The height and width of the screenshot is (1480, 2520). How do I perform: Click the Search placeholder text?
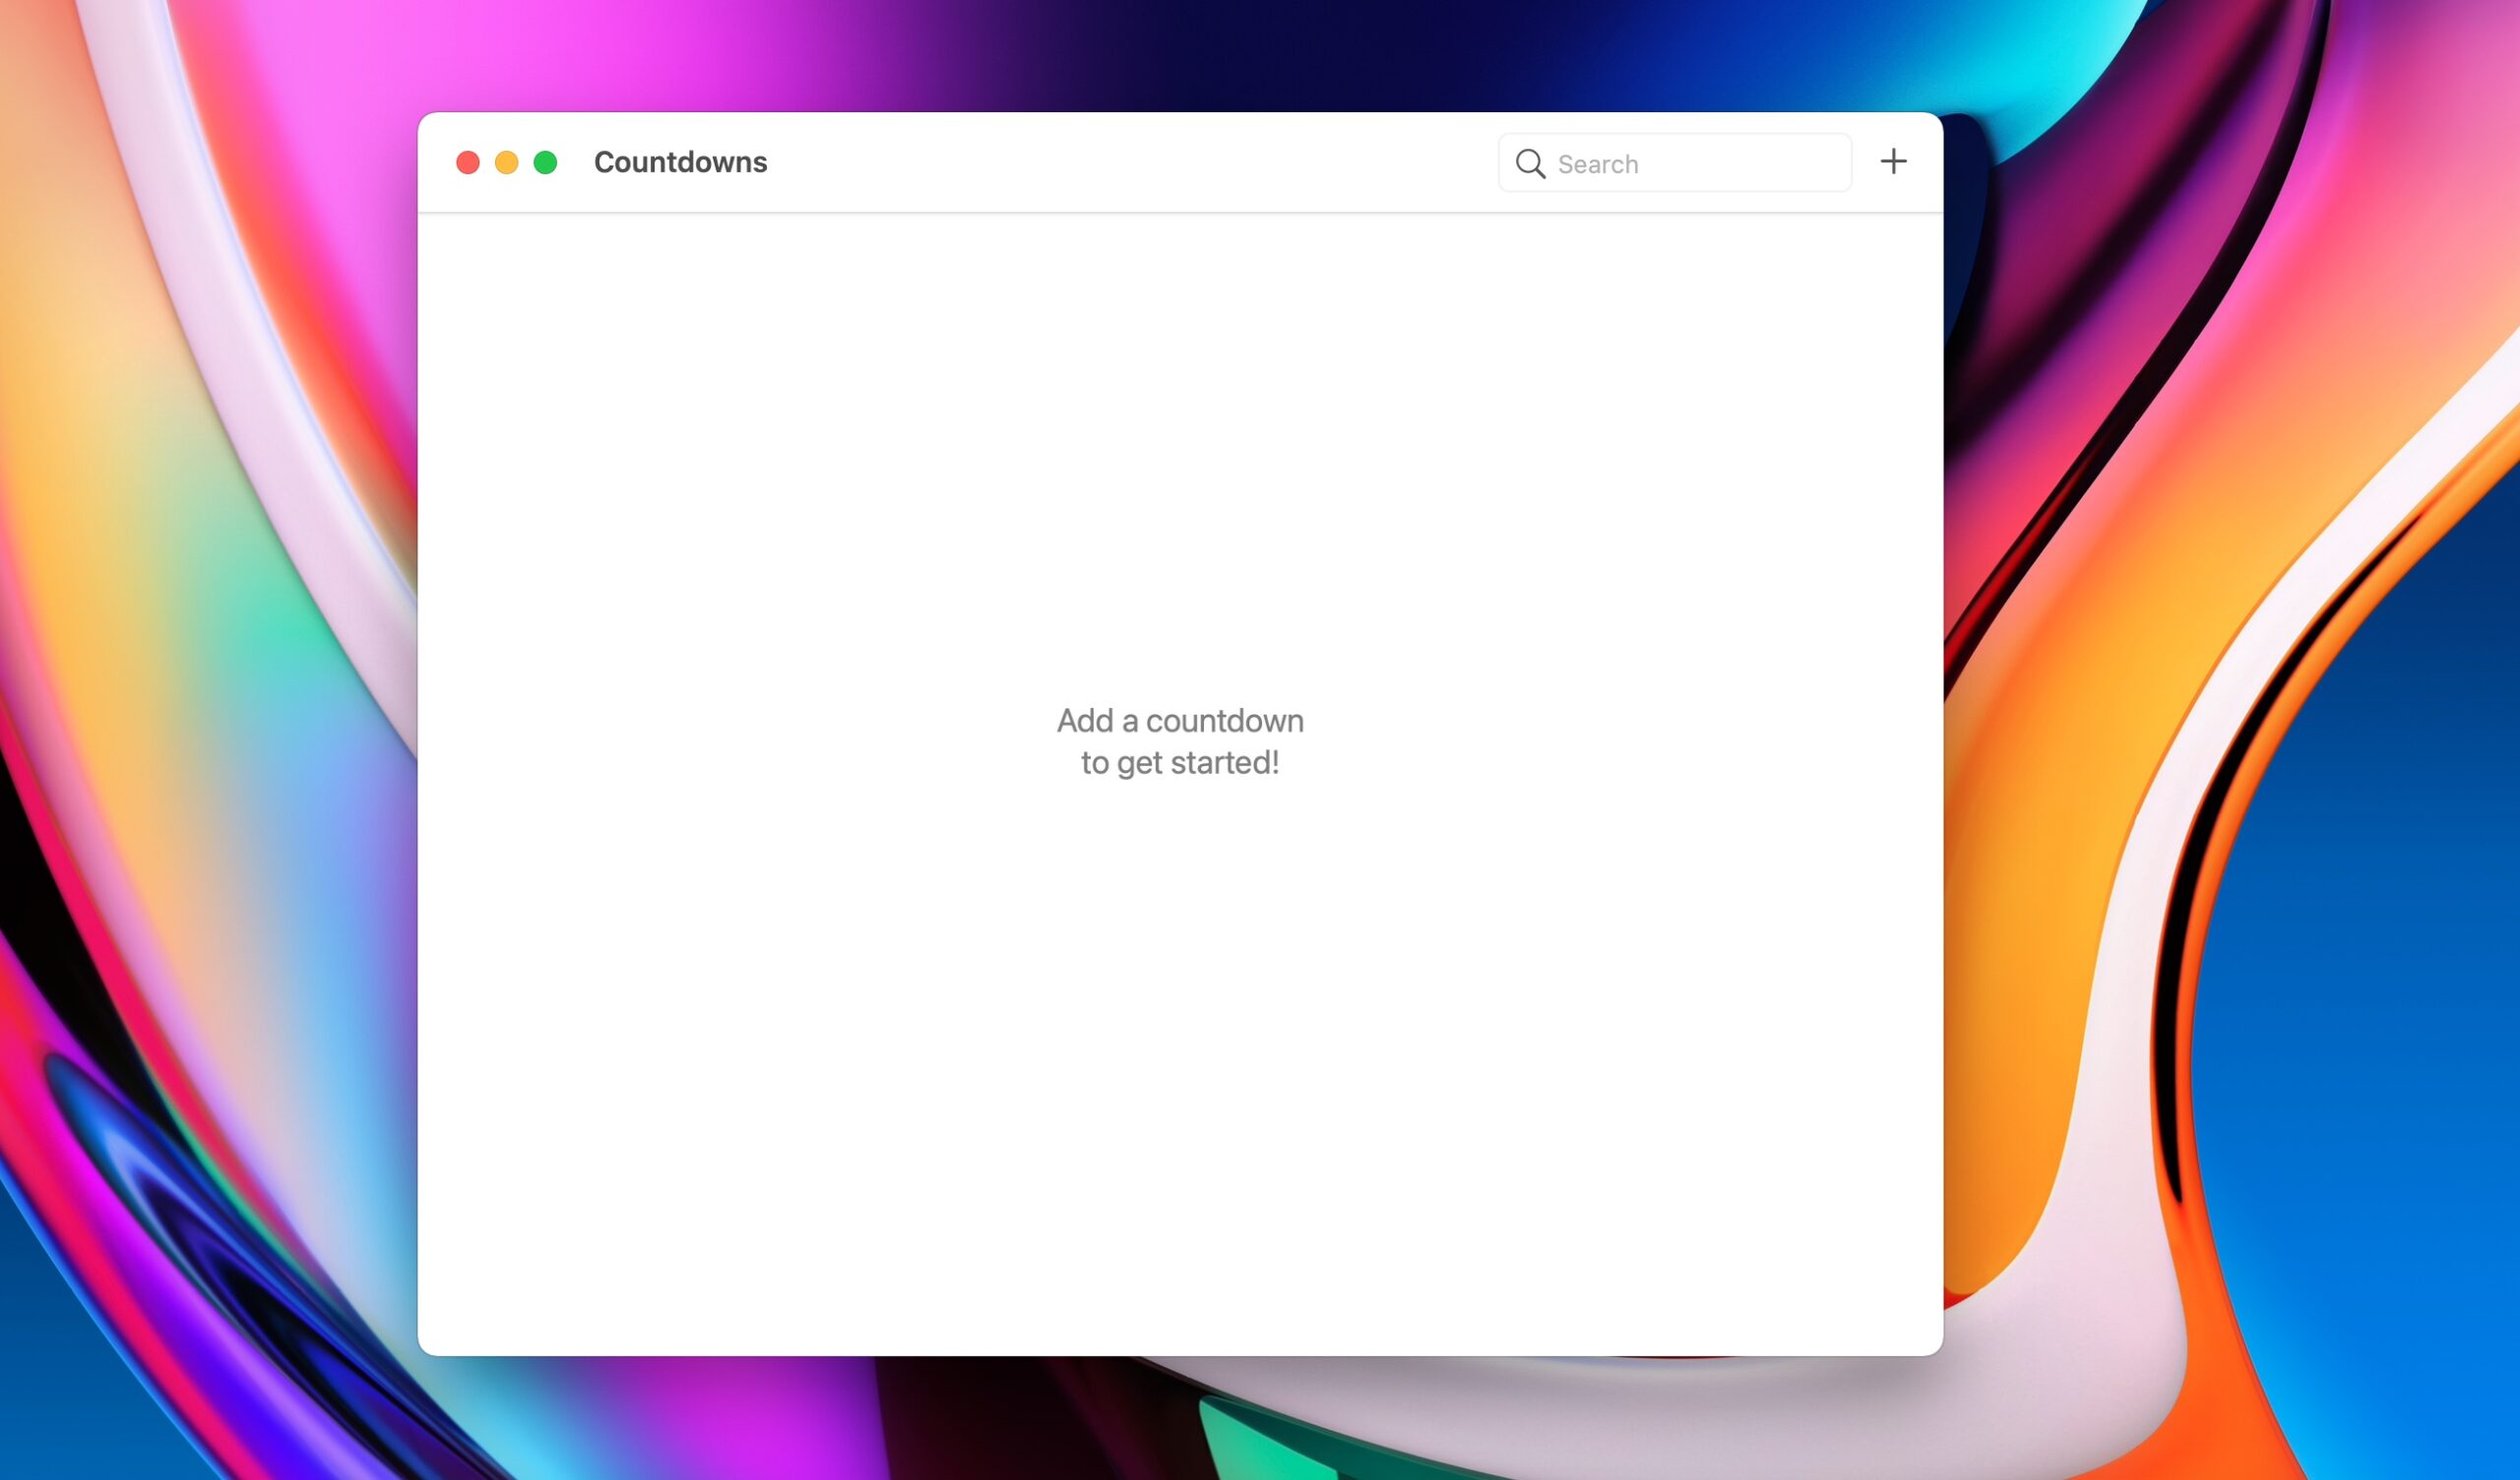pyautogui.click(x=1597, y=165)
